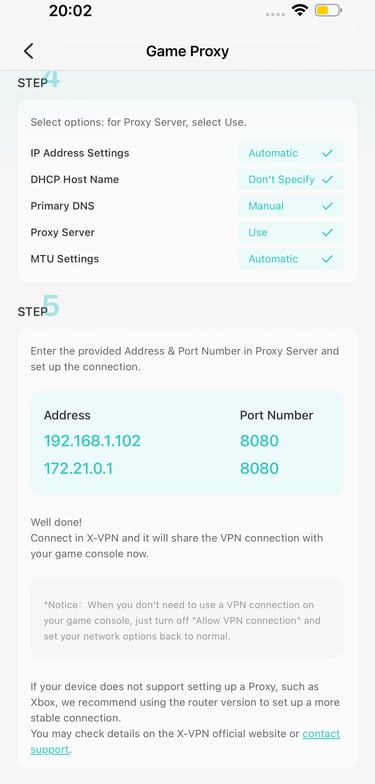This screenshot has height=784, width=375.
Task: Click checkmark next to Don't Specify
Action: click(328, 180)
